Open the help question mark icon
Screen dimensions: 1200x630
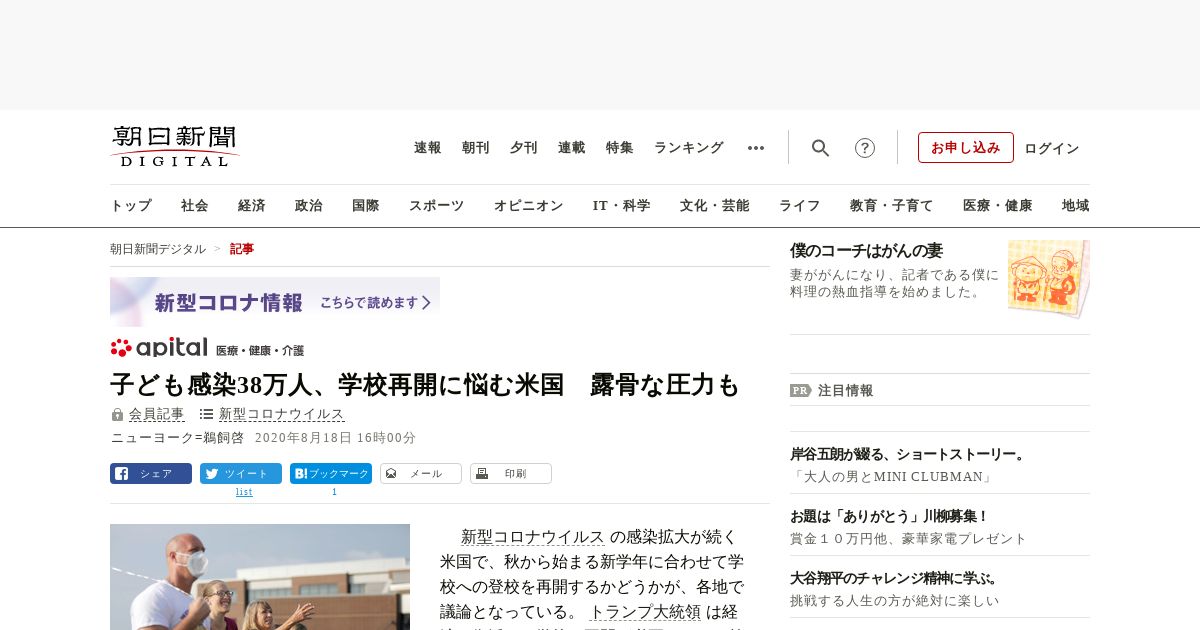(865, 148)
